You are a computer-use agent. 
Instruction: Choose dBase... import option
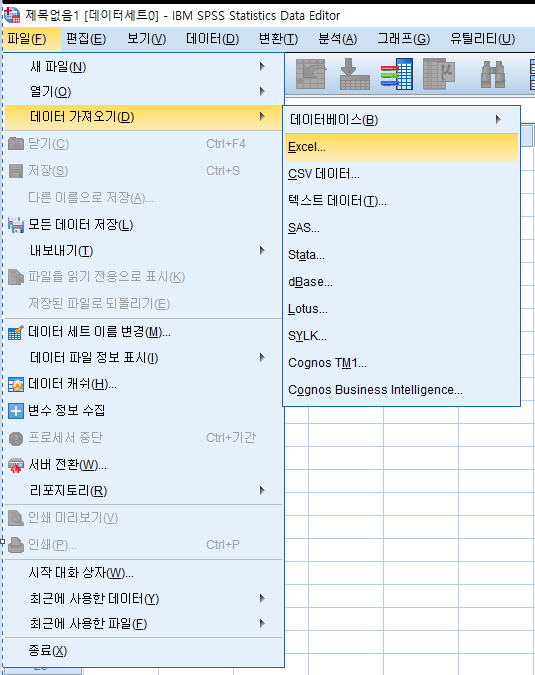tap(401, 282)
